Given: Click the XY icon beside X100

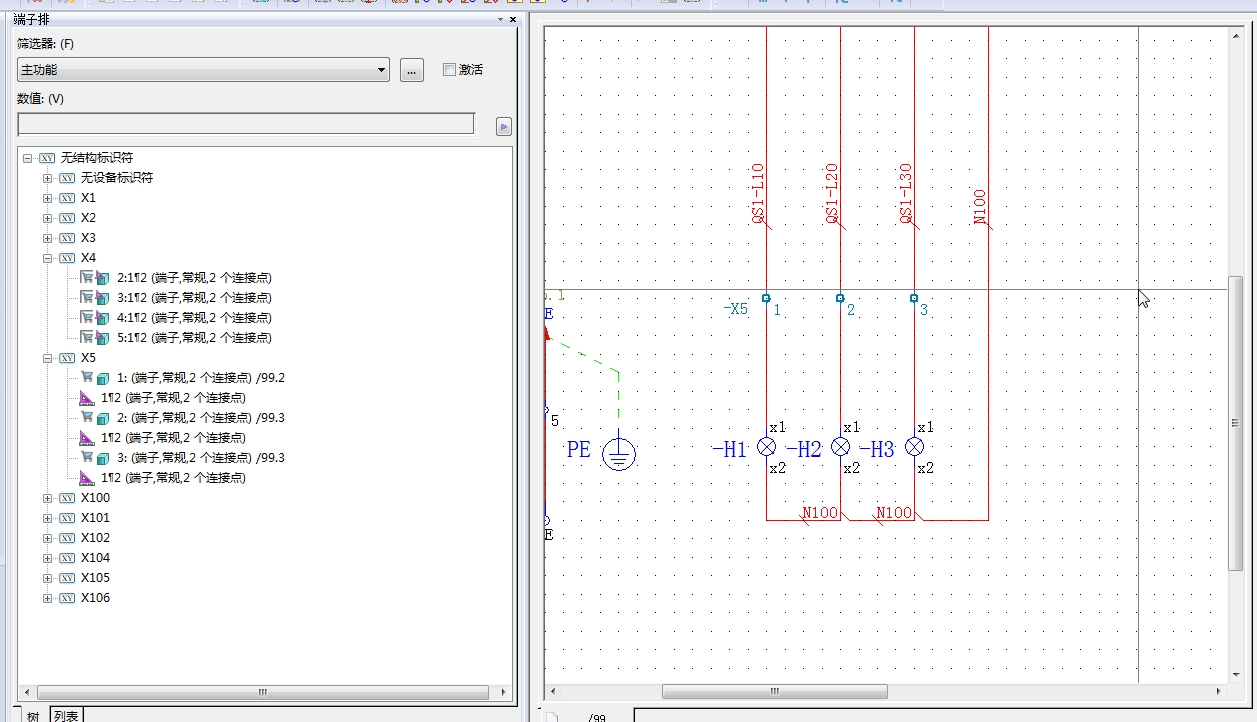Looking at the screenshot, I should pyautogui.click(x=67, y=498).
